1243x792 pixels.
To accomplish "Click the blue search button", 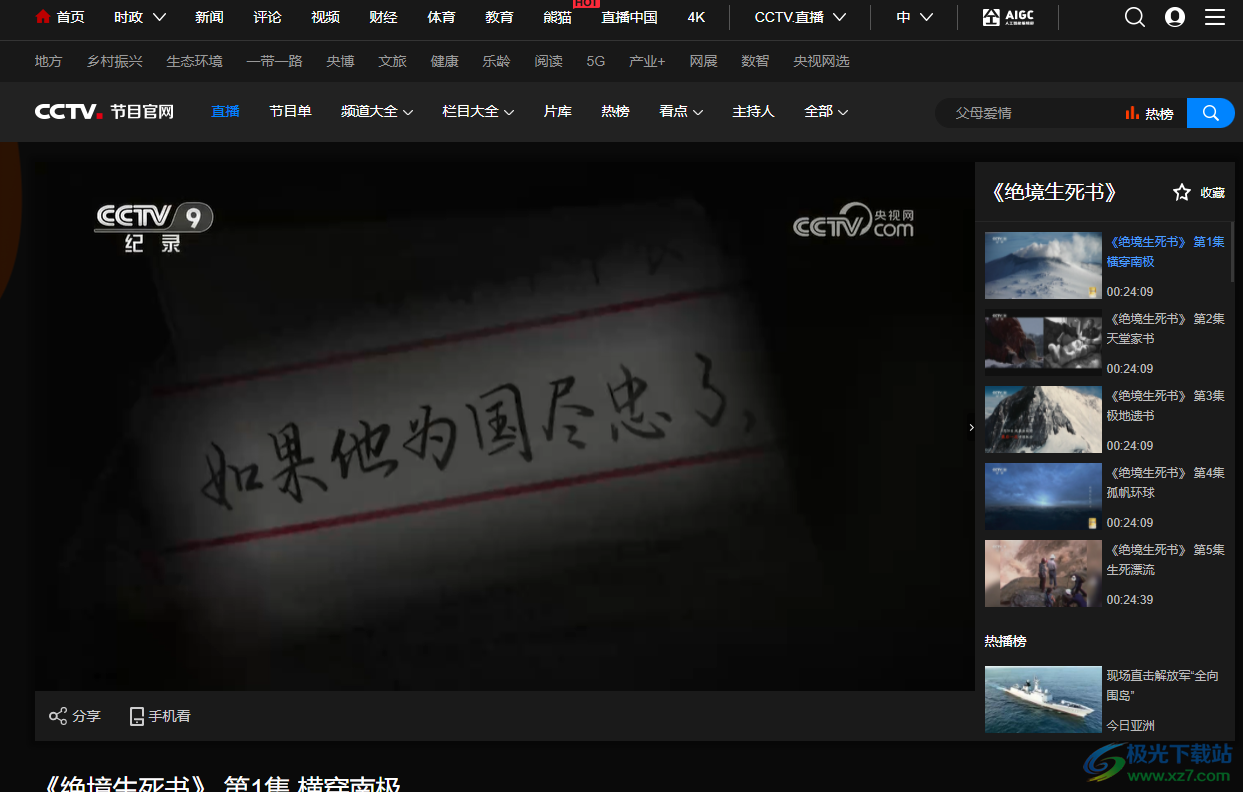I will (1211, 113).
